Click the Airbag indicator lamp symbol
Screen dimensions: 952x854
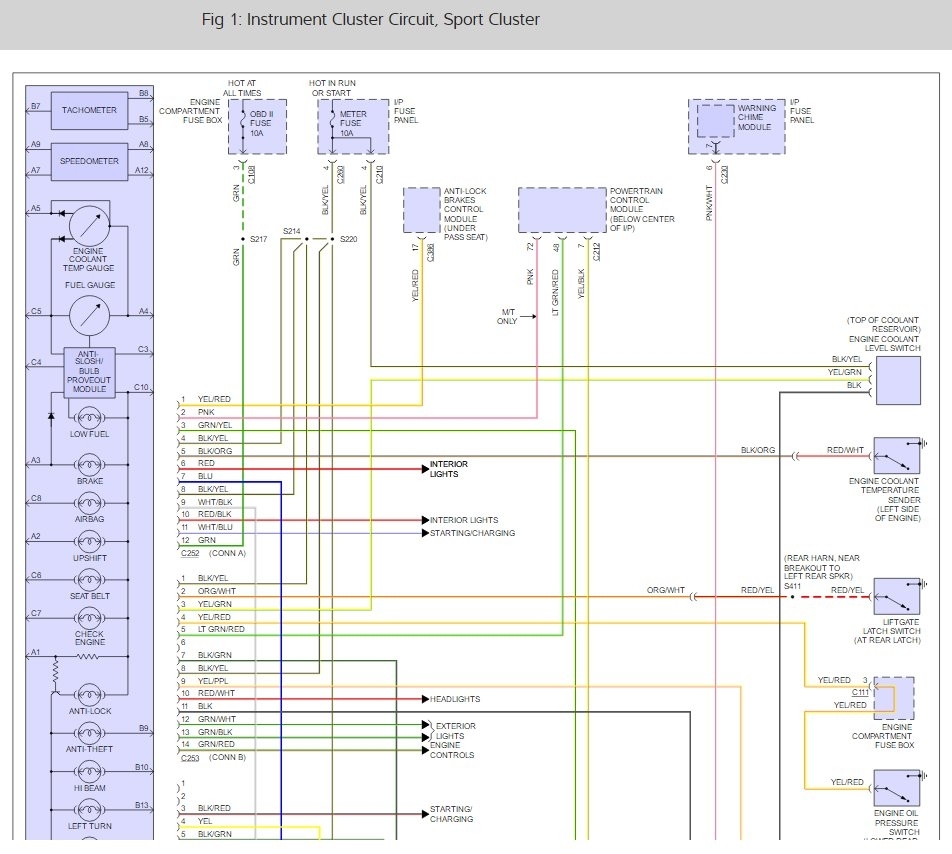click(89, 503)
